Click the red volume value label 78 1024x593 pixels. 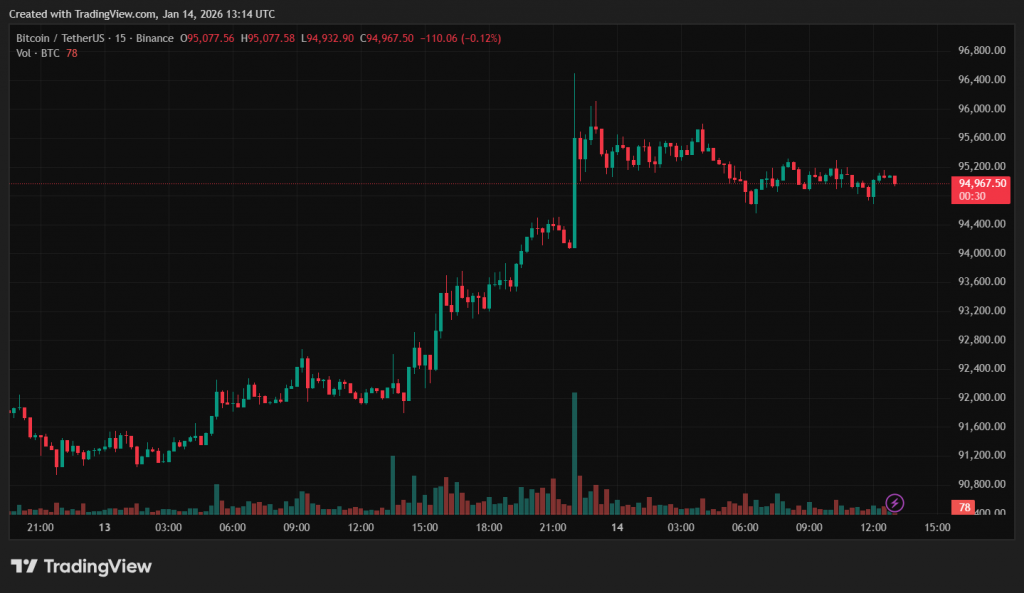point(965,508)
